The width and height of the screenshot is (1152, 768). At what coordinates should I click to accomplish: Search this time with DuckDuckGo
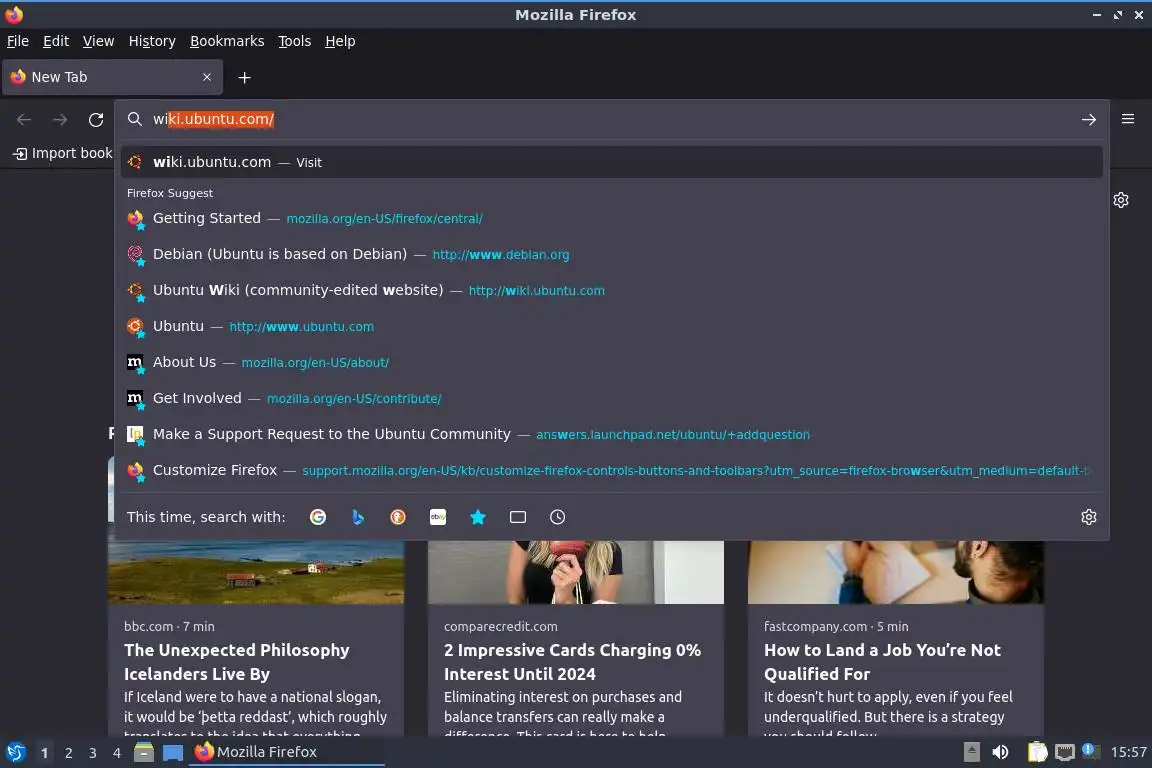pyautogui.click(x=397, y=517)
